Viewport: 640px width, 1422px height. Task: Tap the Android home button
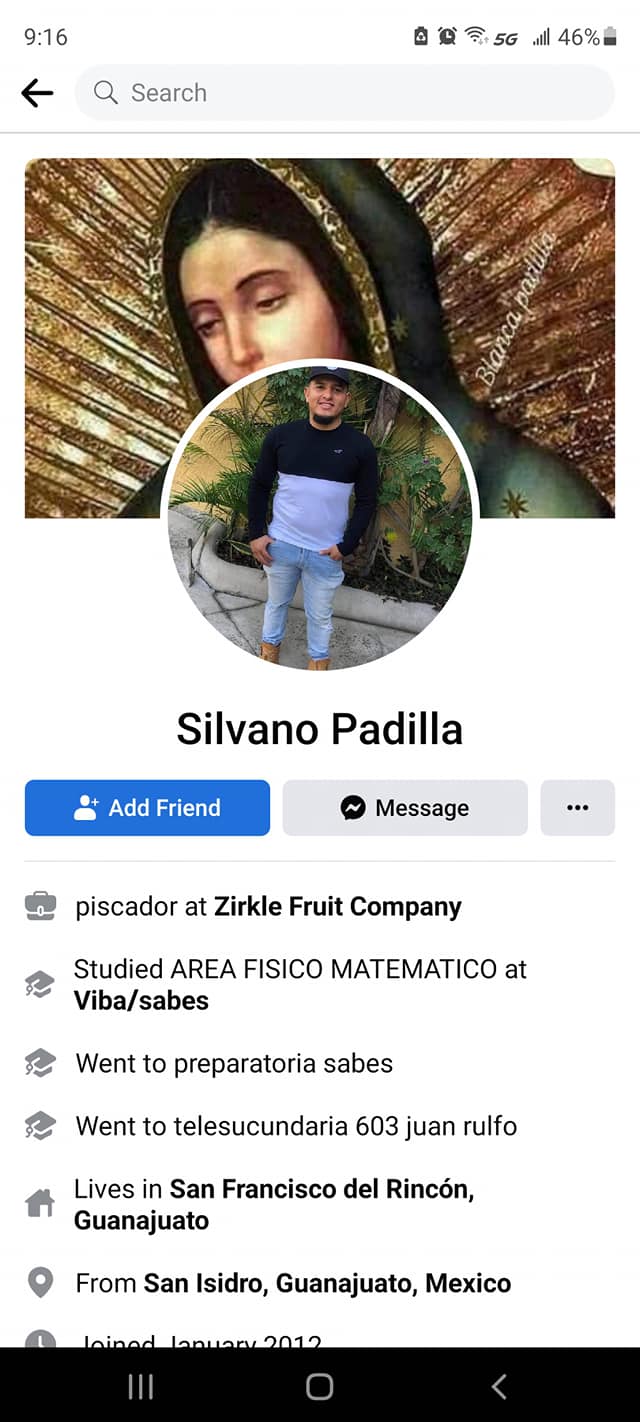(x=320, y=1386)
